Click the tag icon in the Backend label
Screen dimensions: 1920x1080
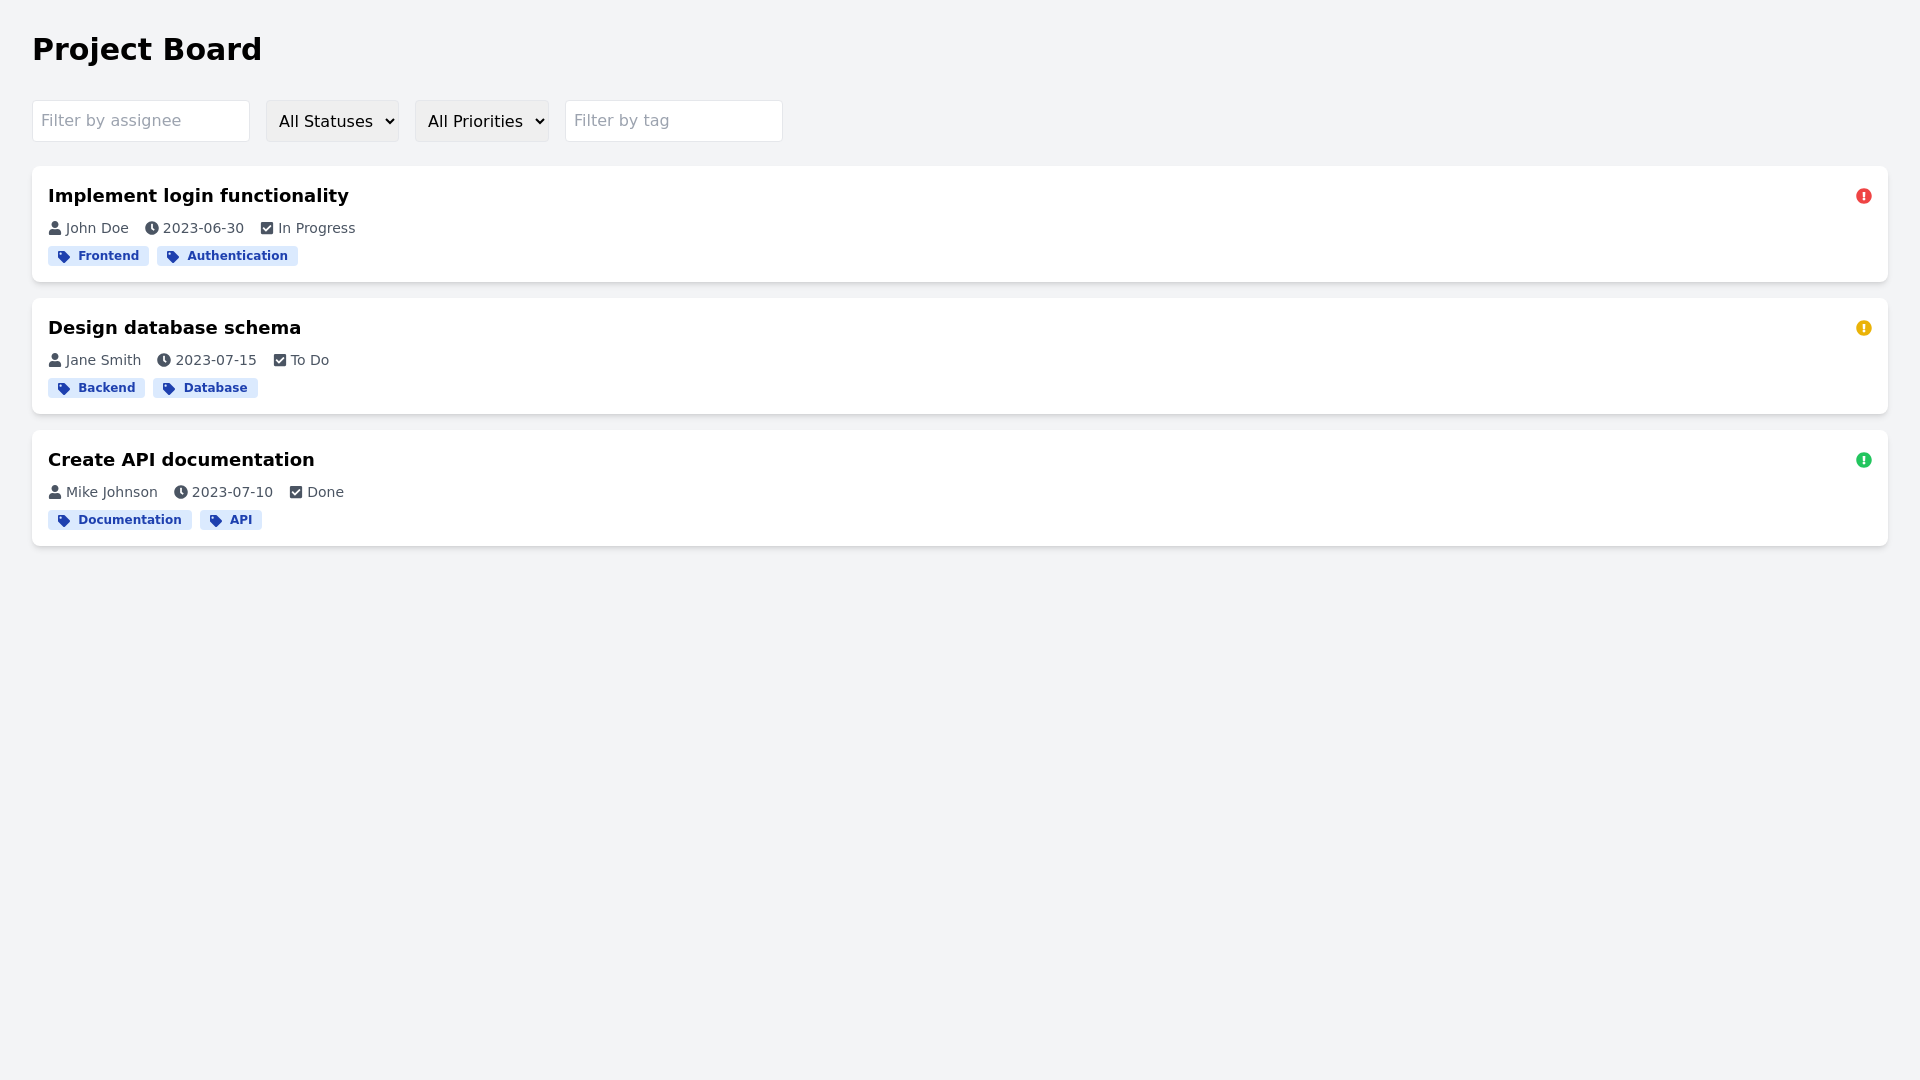(64, 389)
